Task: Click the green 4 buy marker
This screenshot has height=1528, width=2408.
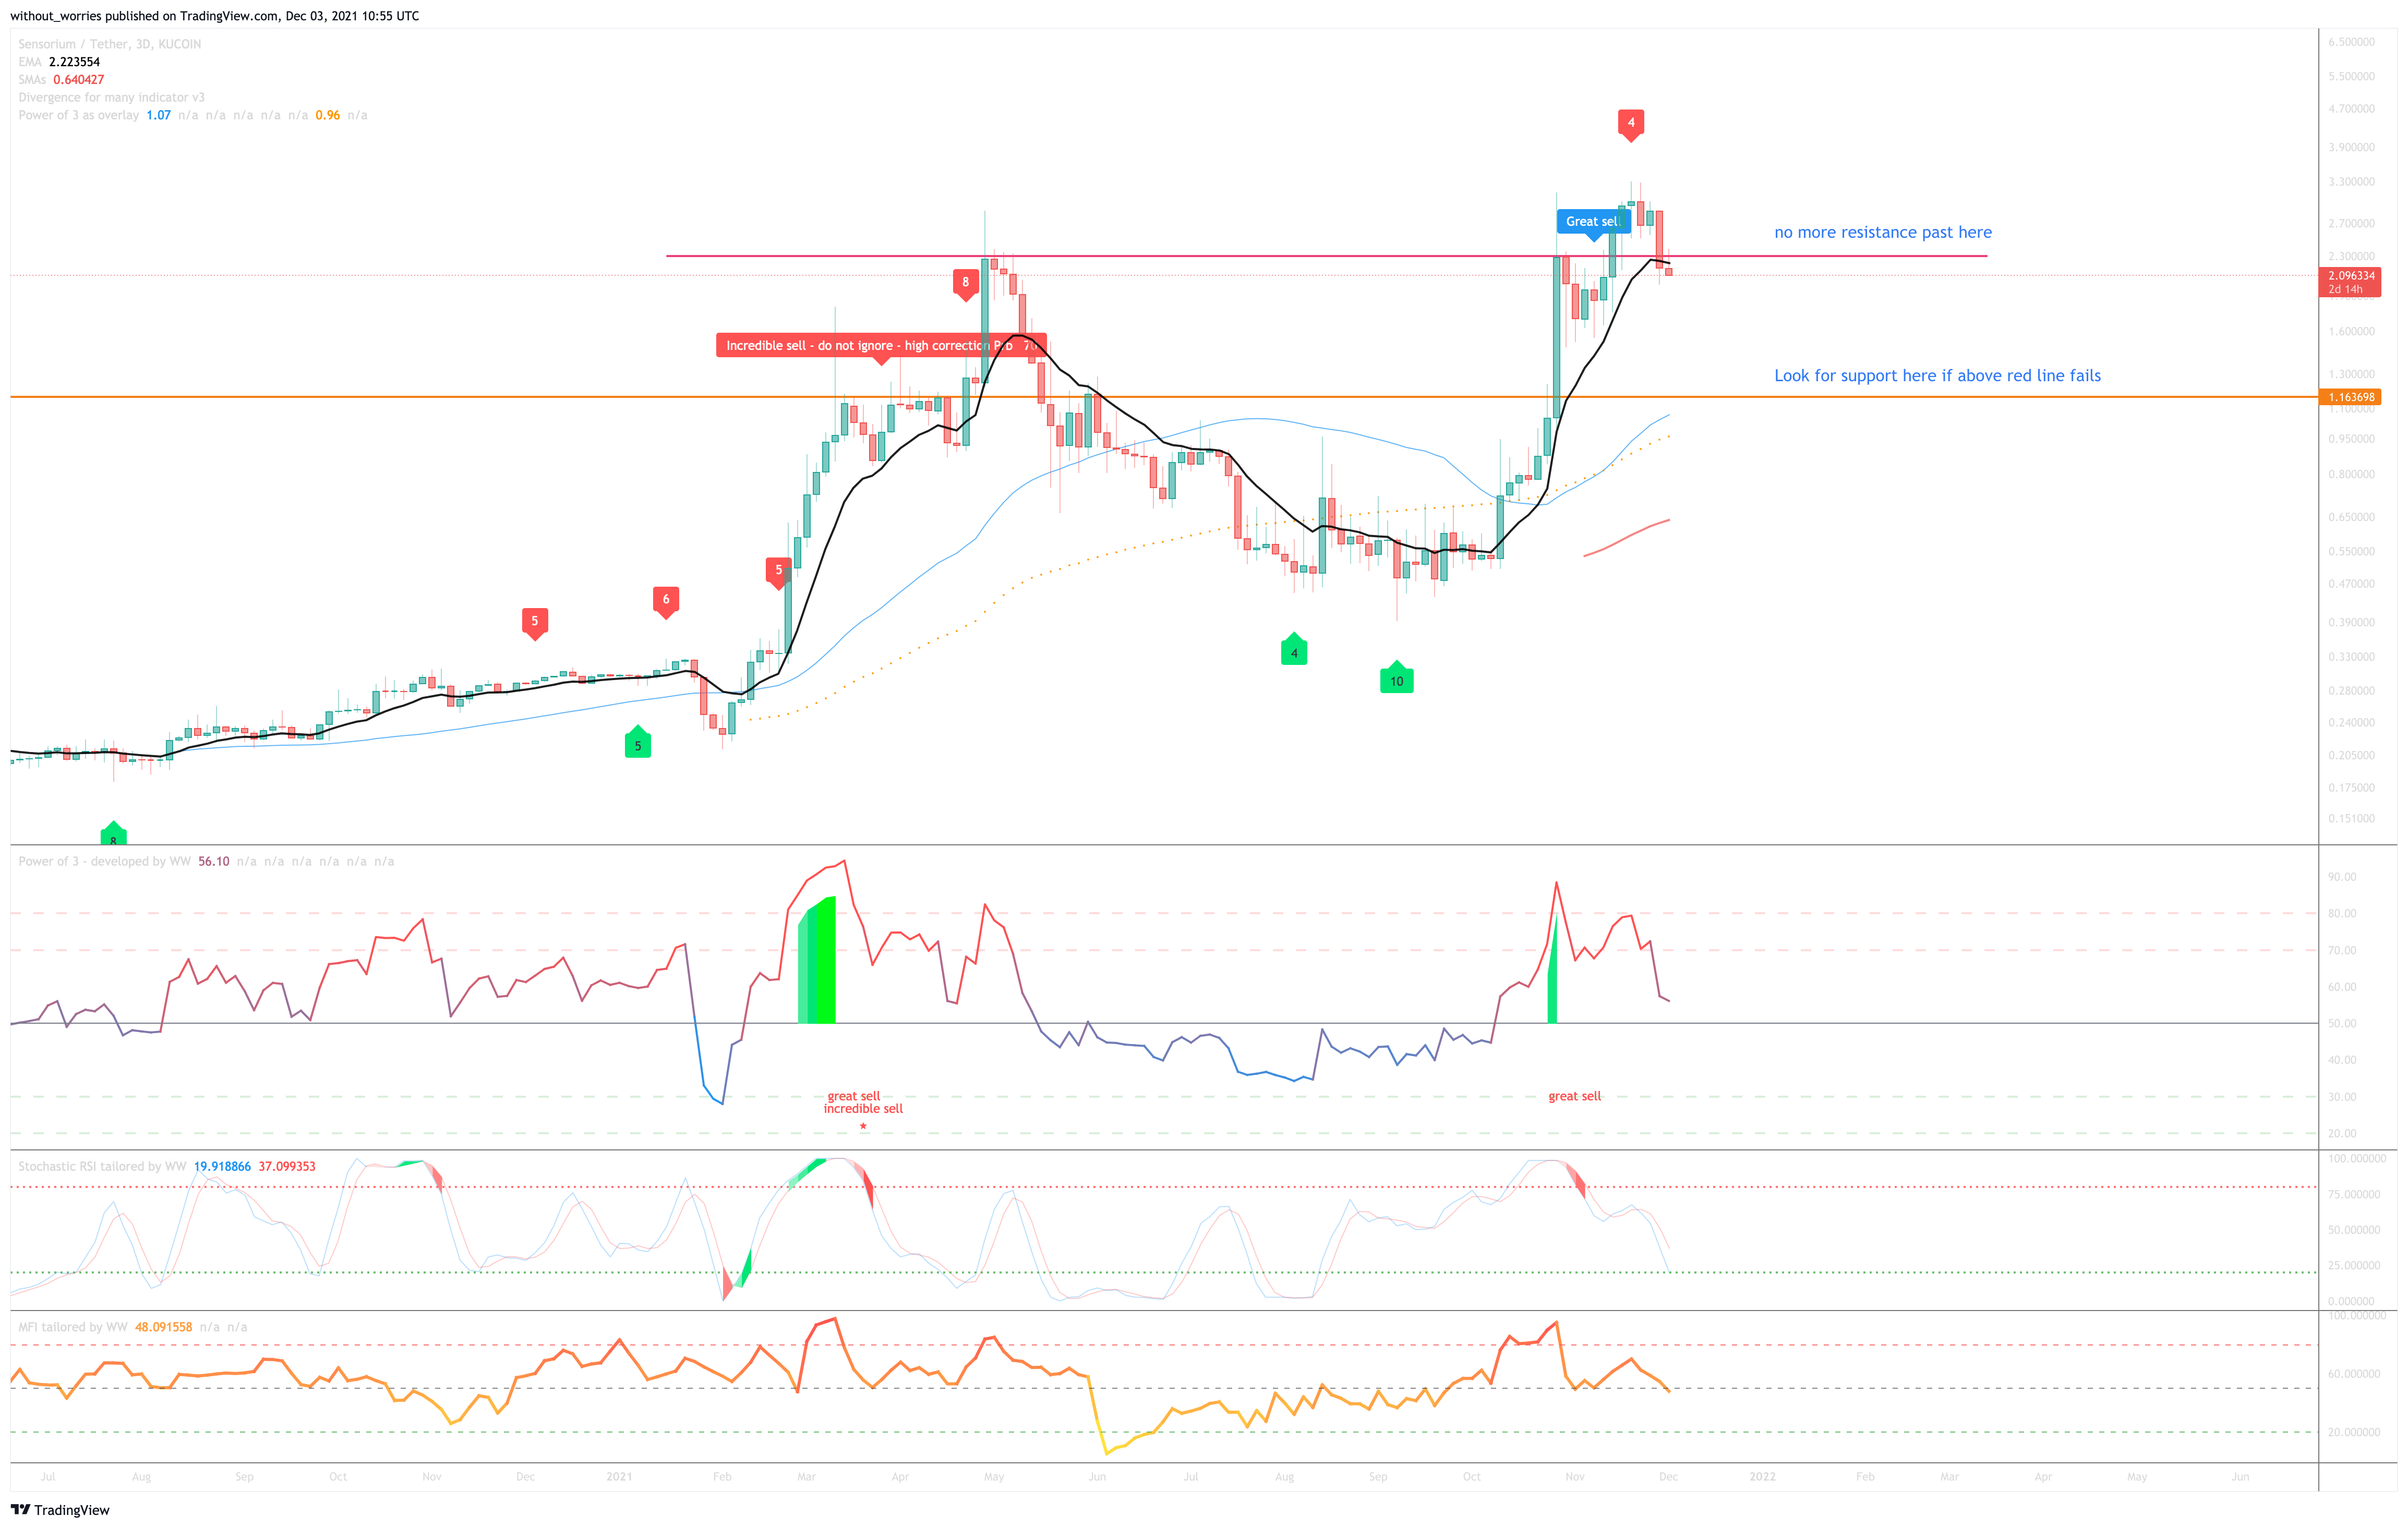Action: tap(1294, 650)
